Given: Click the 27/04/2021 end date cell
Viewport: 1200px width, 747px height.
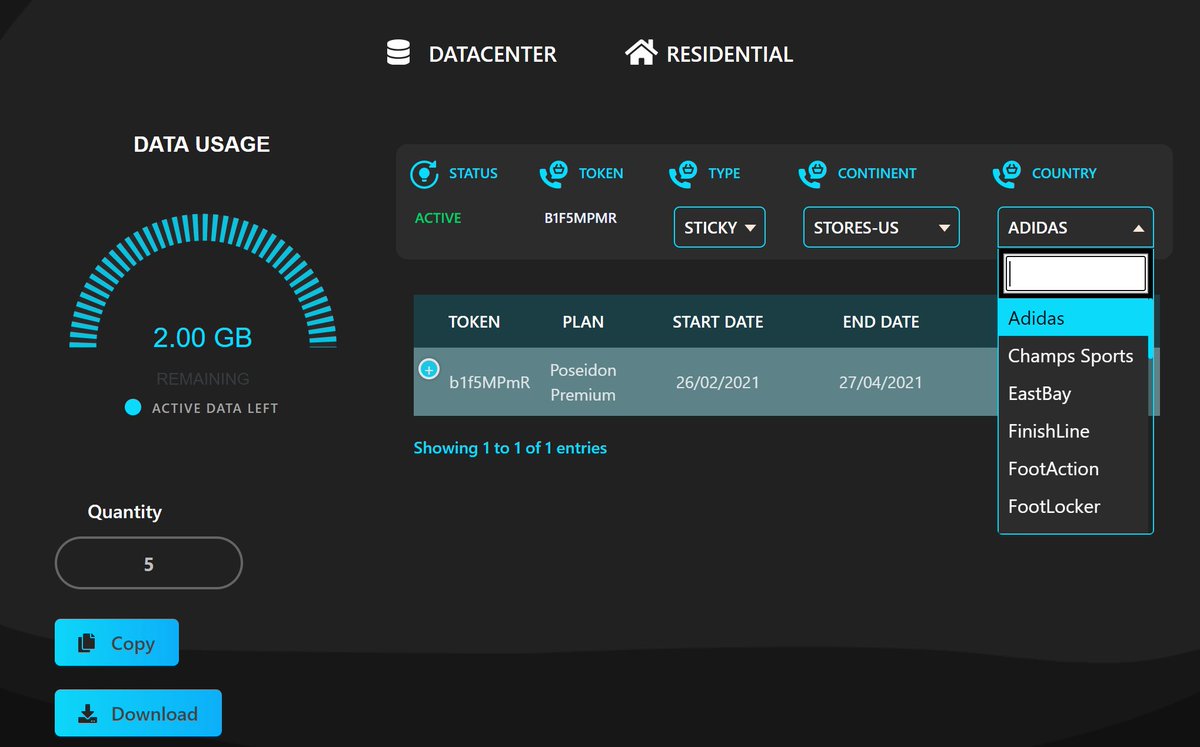Looking at the screenshot, I should [x=881, y=382].
